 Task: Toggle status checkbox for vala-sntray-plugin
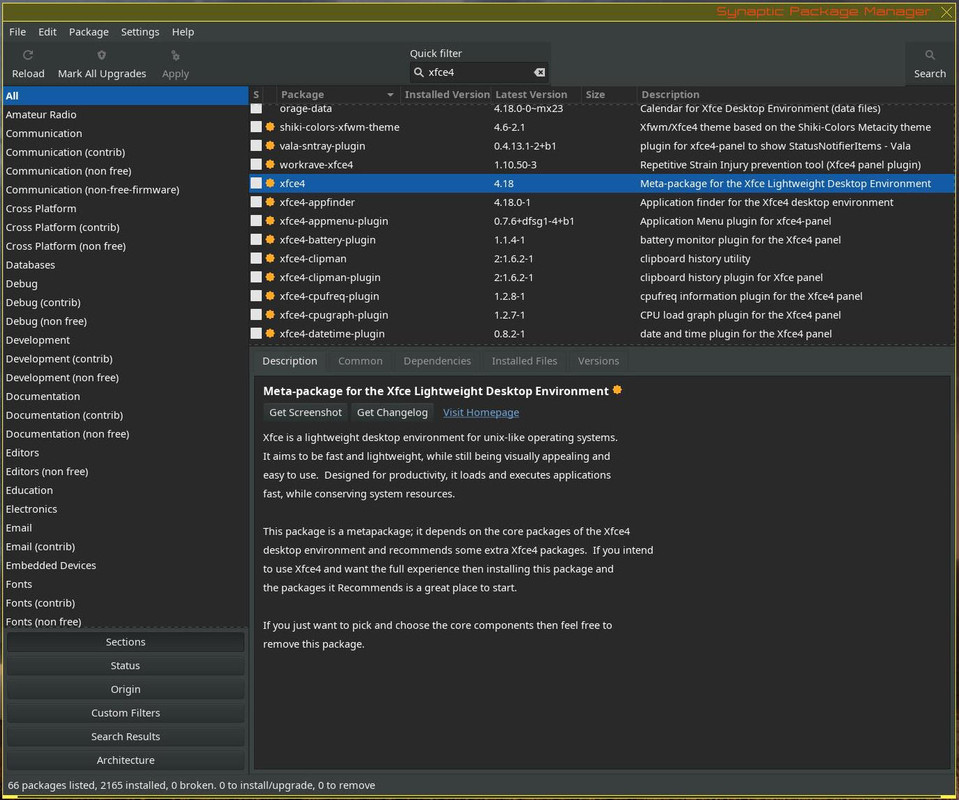click(256, 146)
